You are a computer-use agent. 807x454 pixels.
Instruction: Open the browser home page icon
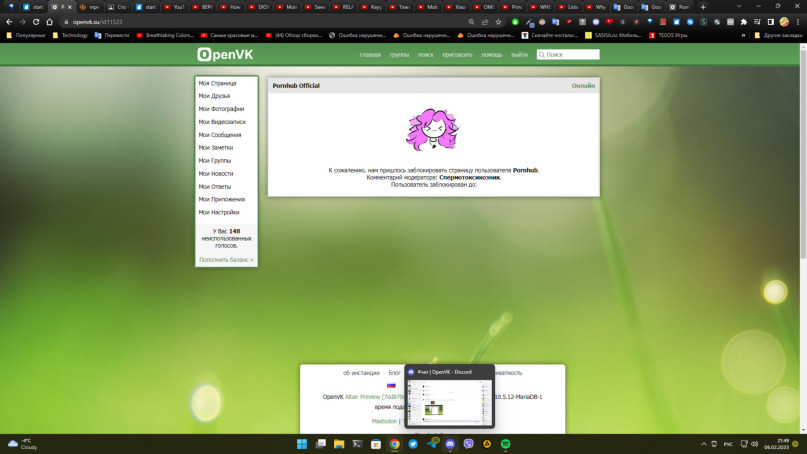point(49,22)
